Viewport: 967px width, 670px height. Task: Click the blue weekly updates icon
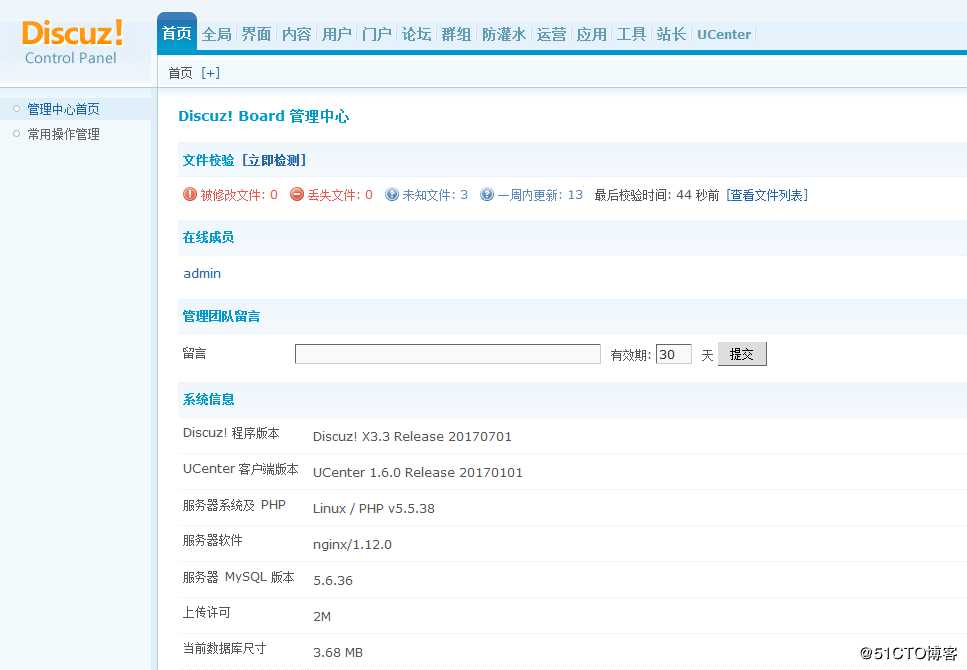[487, 194]
